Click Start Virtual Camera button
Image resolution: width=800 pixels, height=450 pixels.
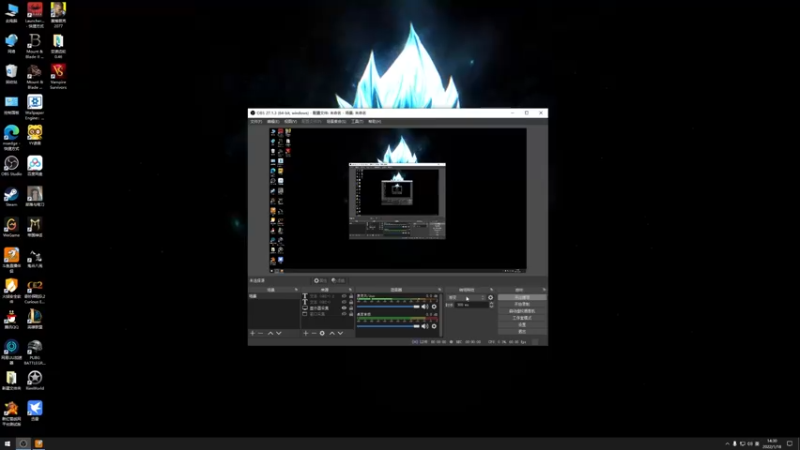522,311
